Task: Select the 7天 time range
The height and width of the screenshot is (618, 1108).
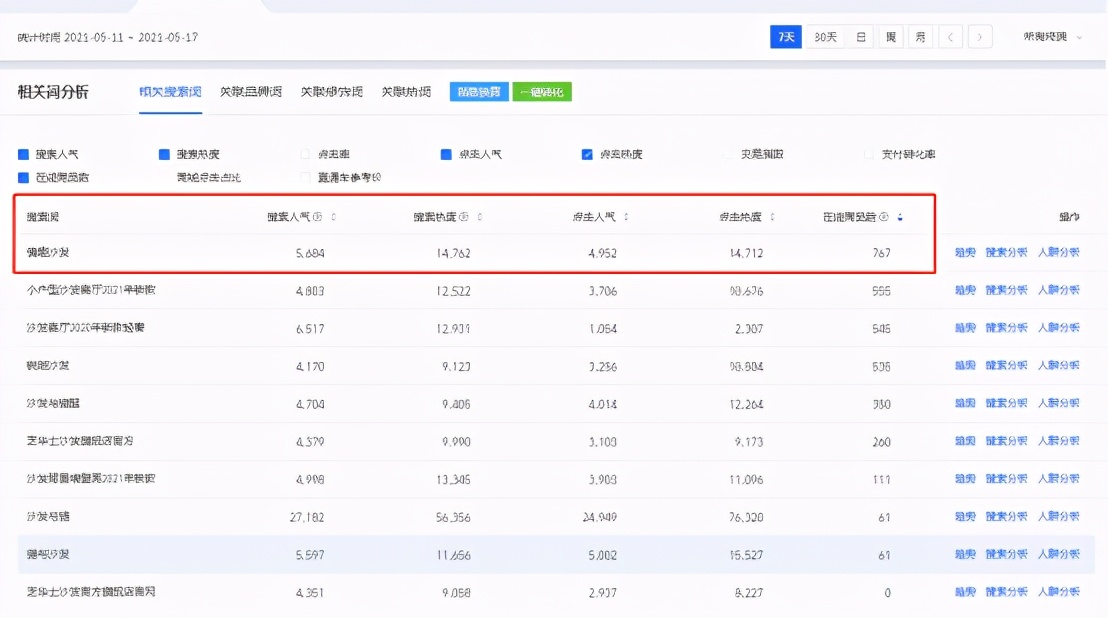Action: (x=784, y=35)
